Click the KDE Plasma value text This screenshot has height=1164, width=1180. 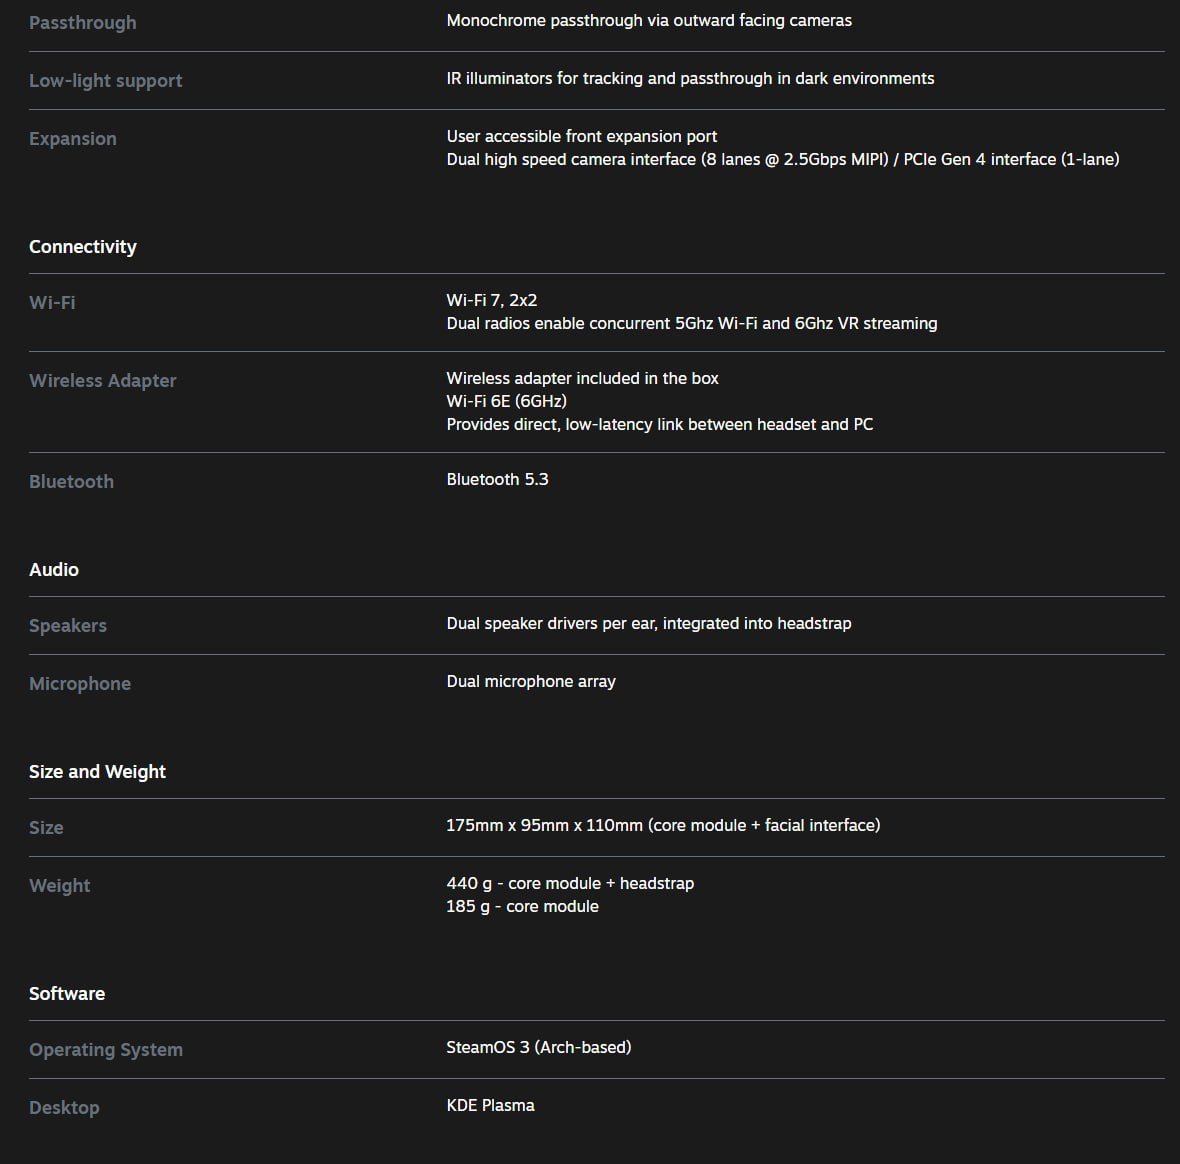pos(490,1105)
